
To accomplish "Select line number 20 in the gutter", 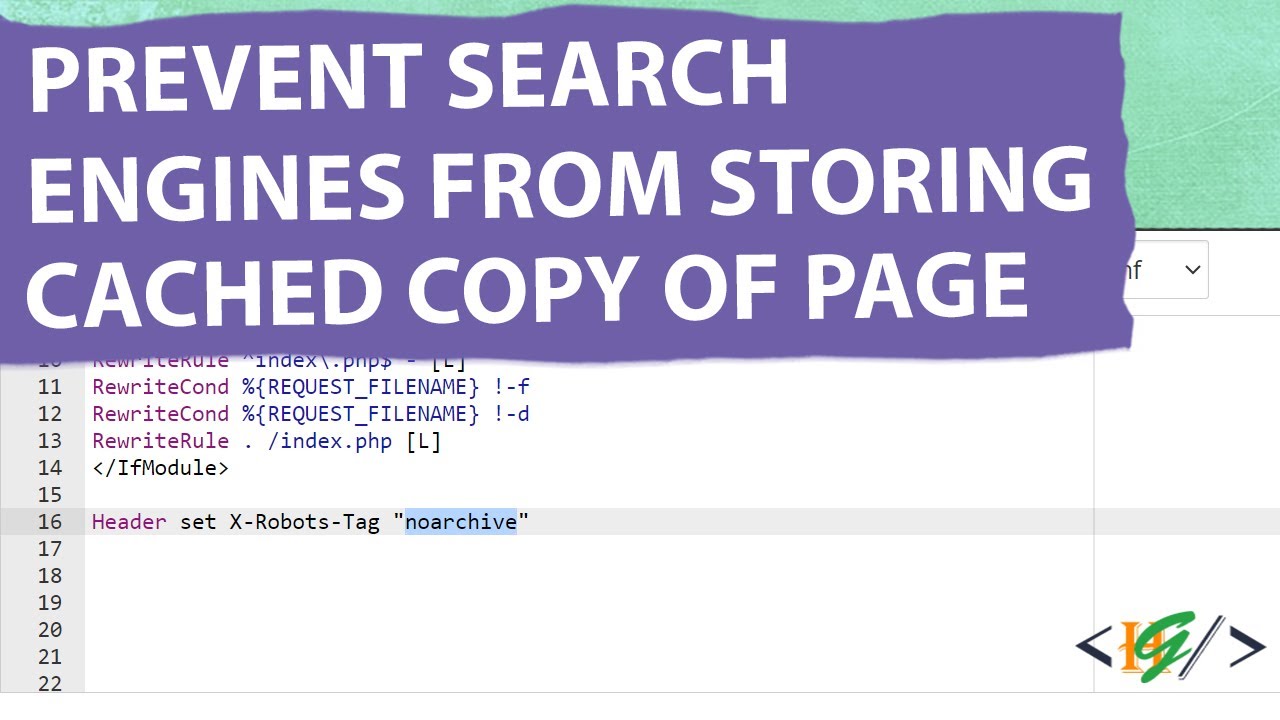I will click(x=50, y=630).
